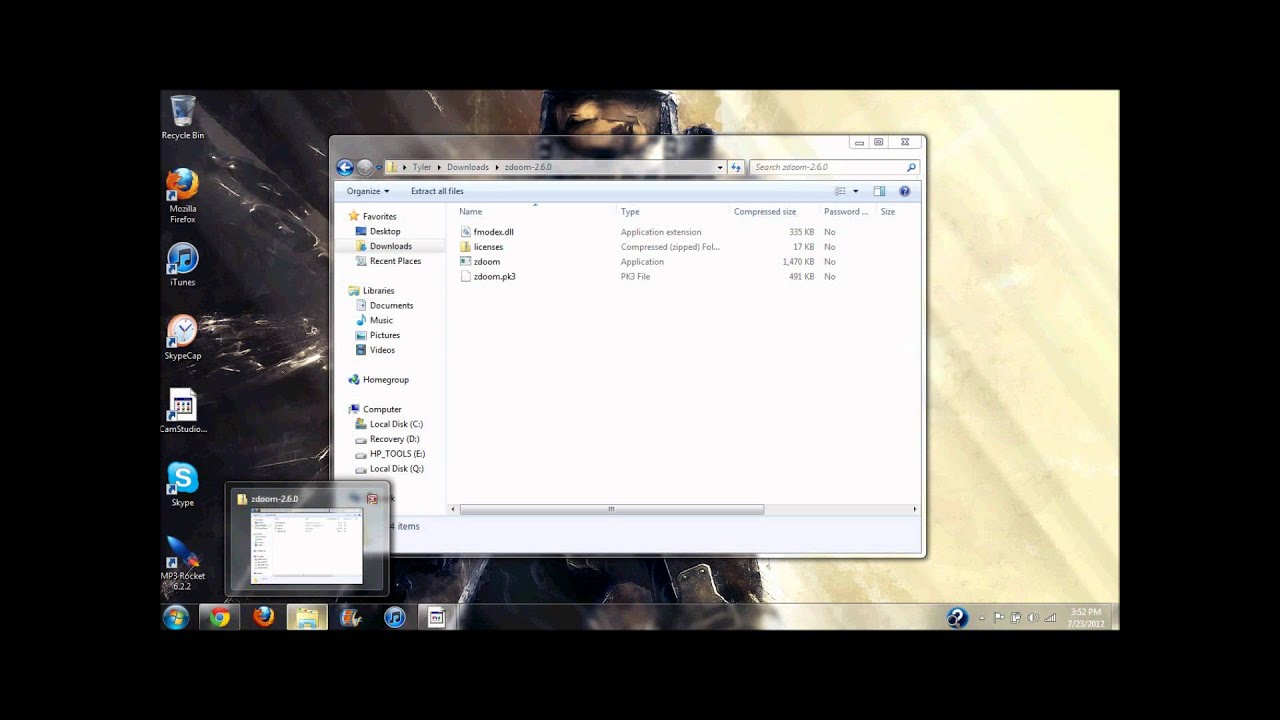Click Tyler in the address breadcrumb
The height and width of the screenshot is (720, 1280).
421,168
